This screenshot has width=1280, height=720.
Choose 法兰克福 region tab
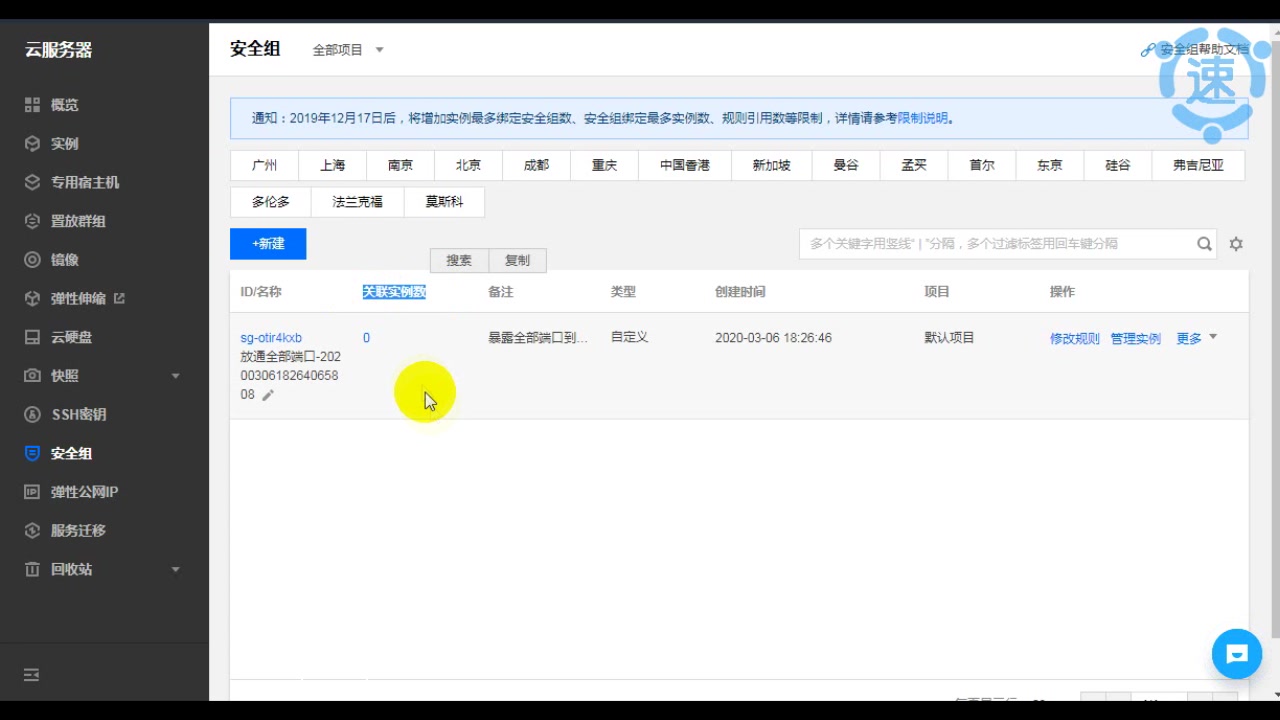[x=358, y=202]
